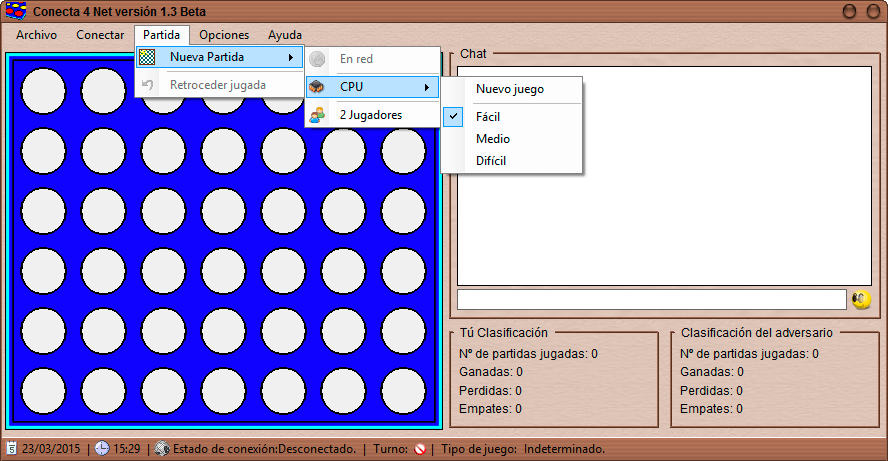The height and width of the screenshot is (461, 888).
Task: Start a Nuevo juego against CPU
Action: pyautogui.click(x=510, y=89)
